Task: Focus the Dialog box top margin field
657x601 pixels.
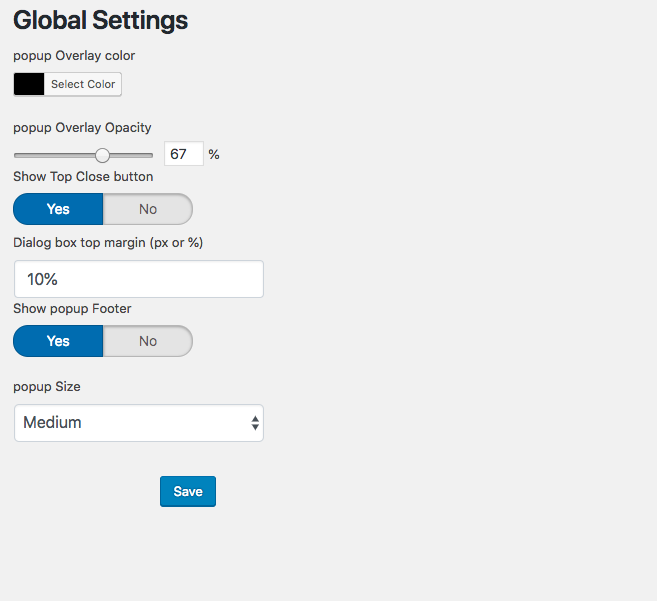Action: [139, 279]
